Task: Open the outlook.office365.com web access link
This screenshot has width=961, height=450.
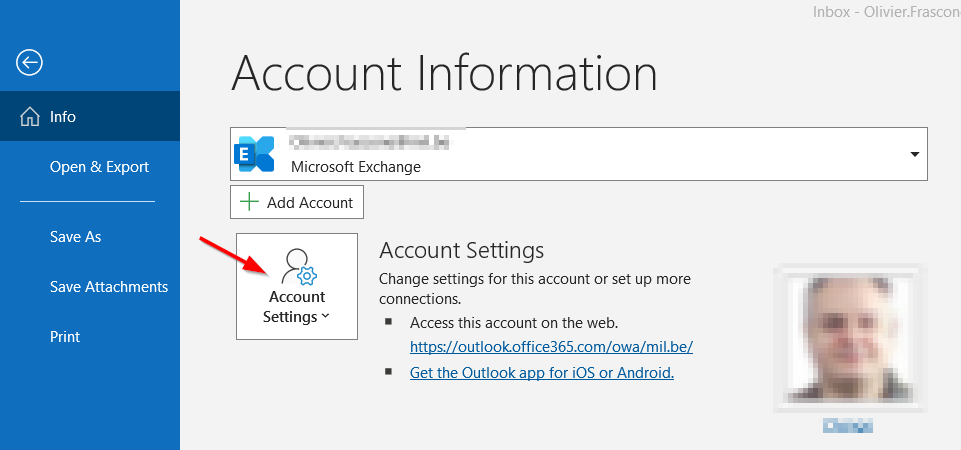Action: click(x=551, y=347)
